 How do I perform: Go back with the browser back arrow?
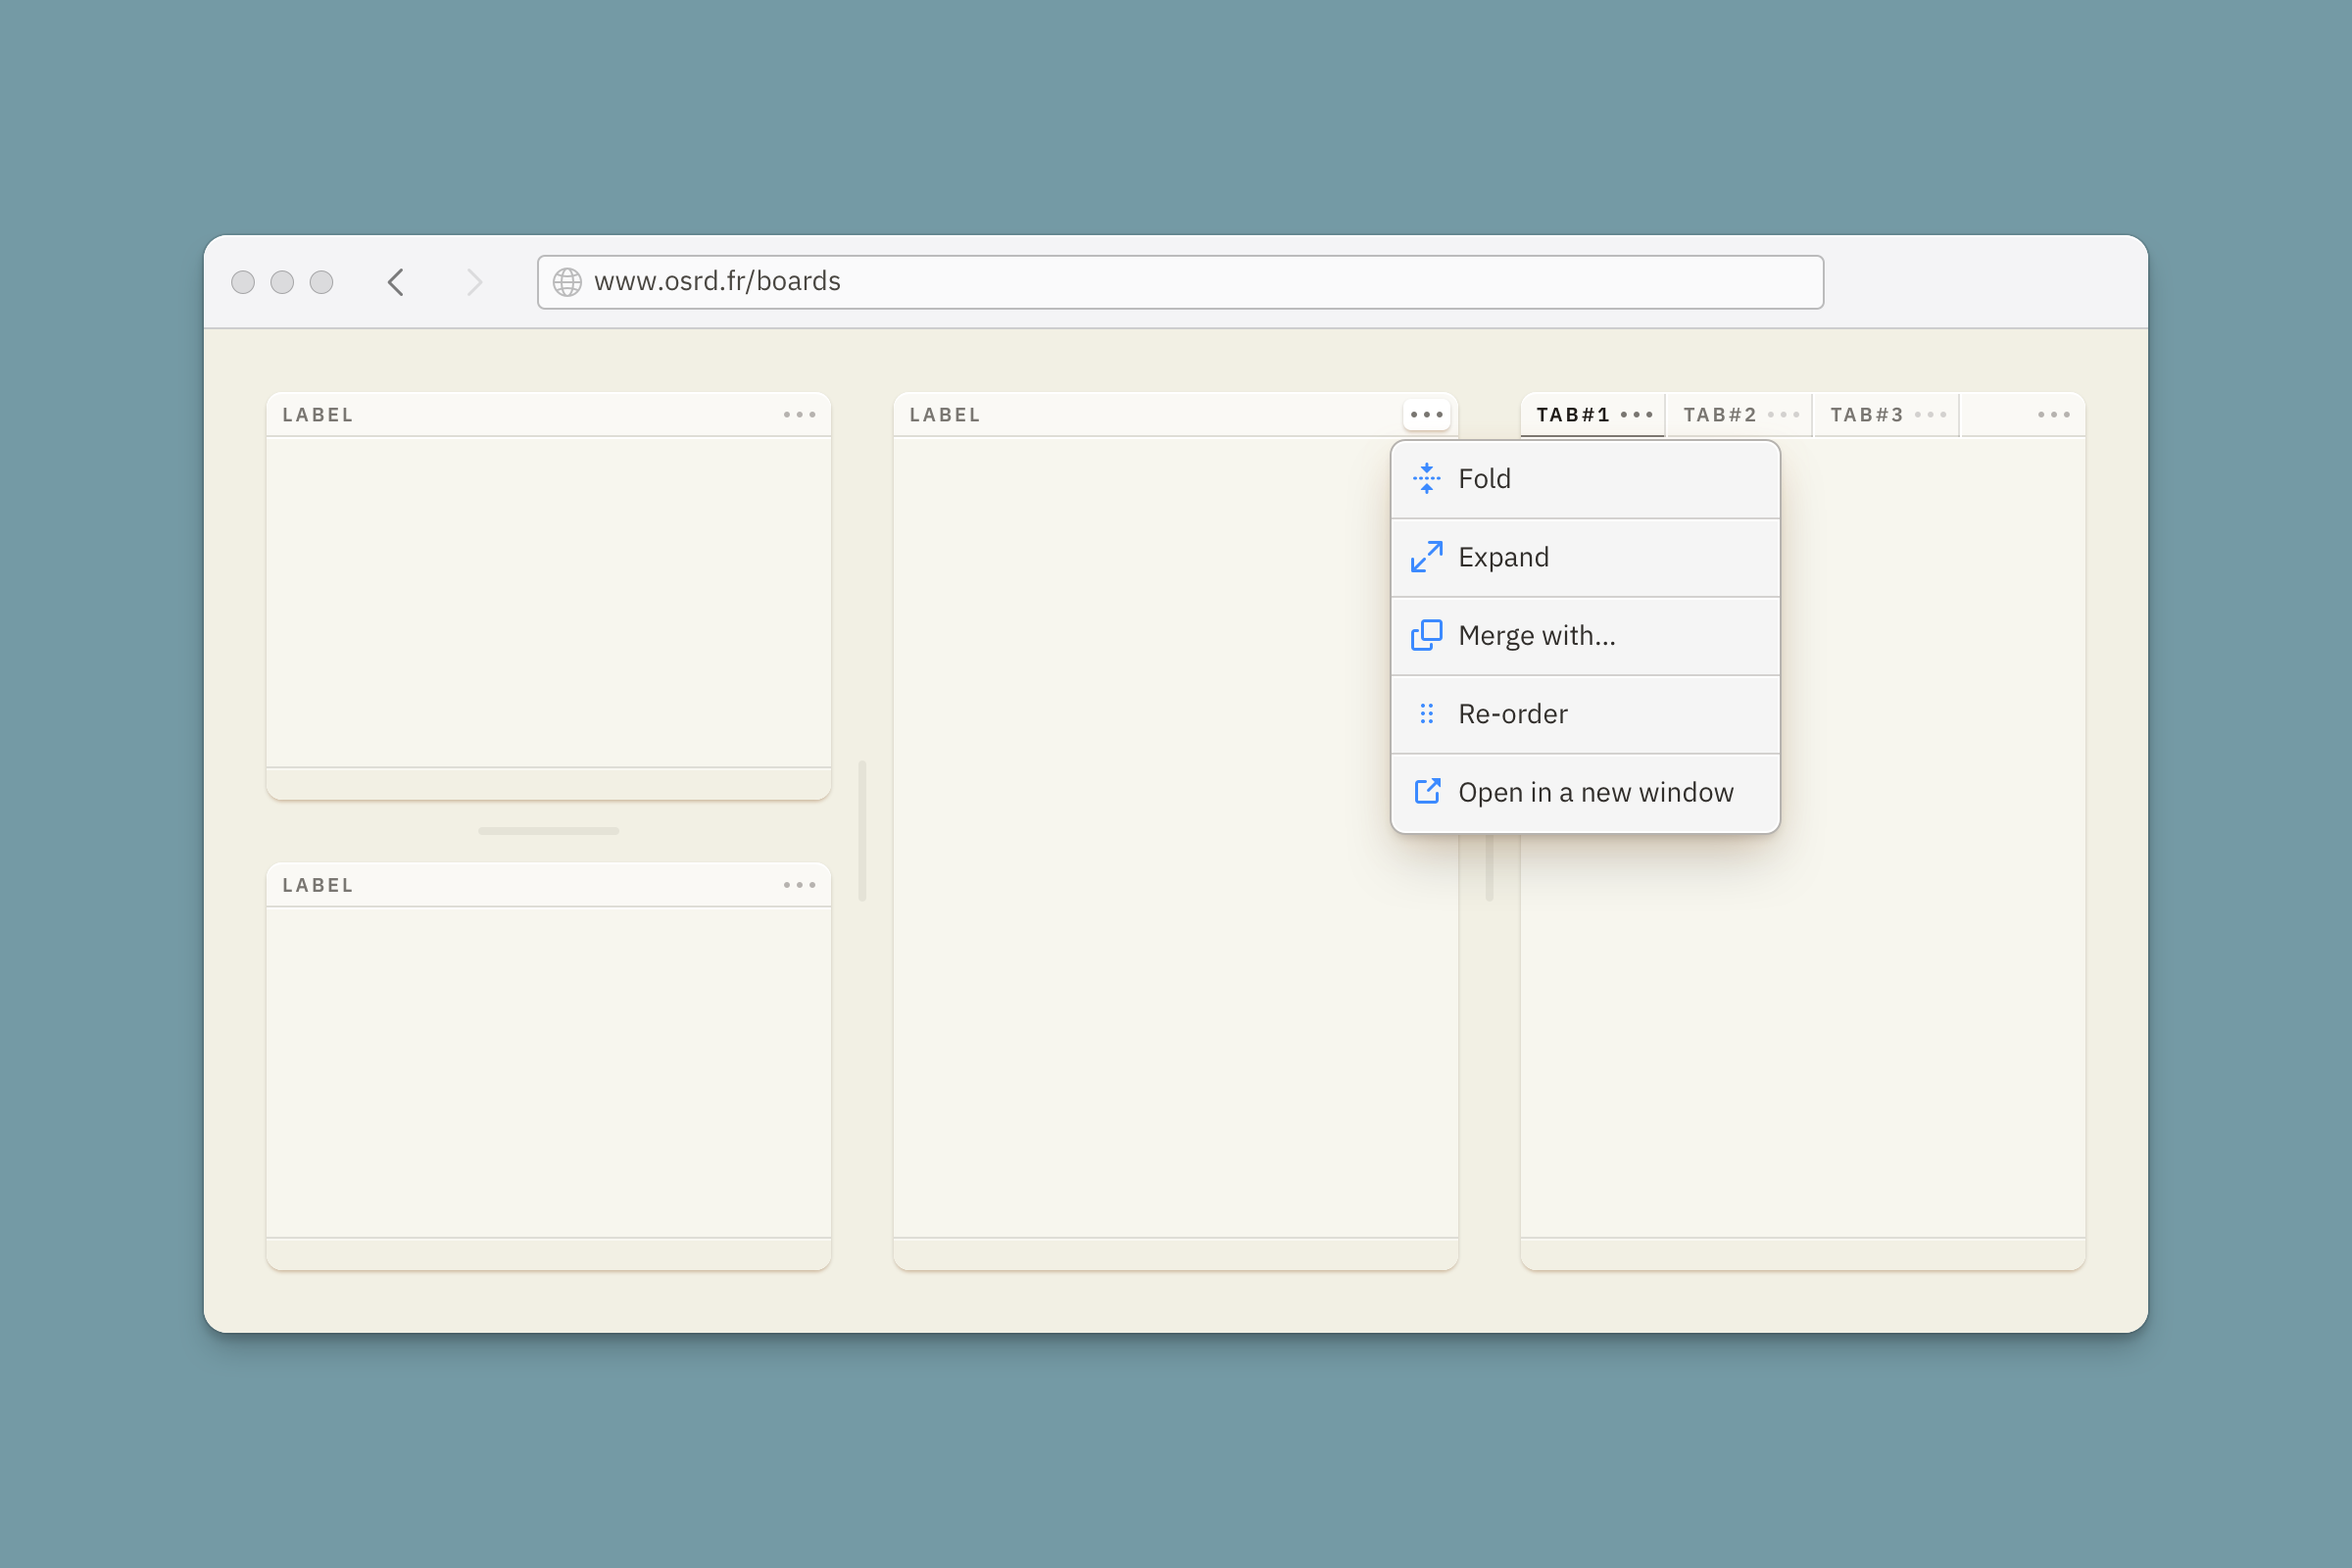coord(396,282)
